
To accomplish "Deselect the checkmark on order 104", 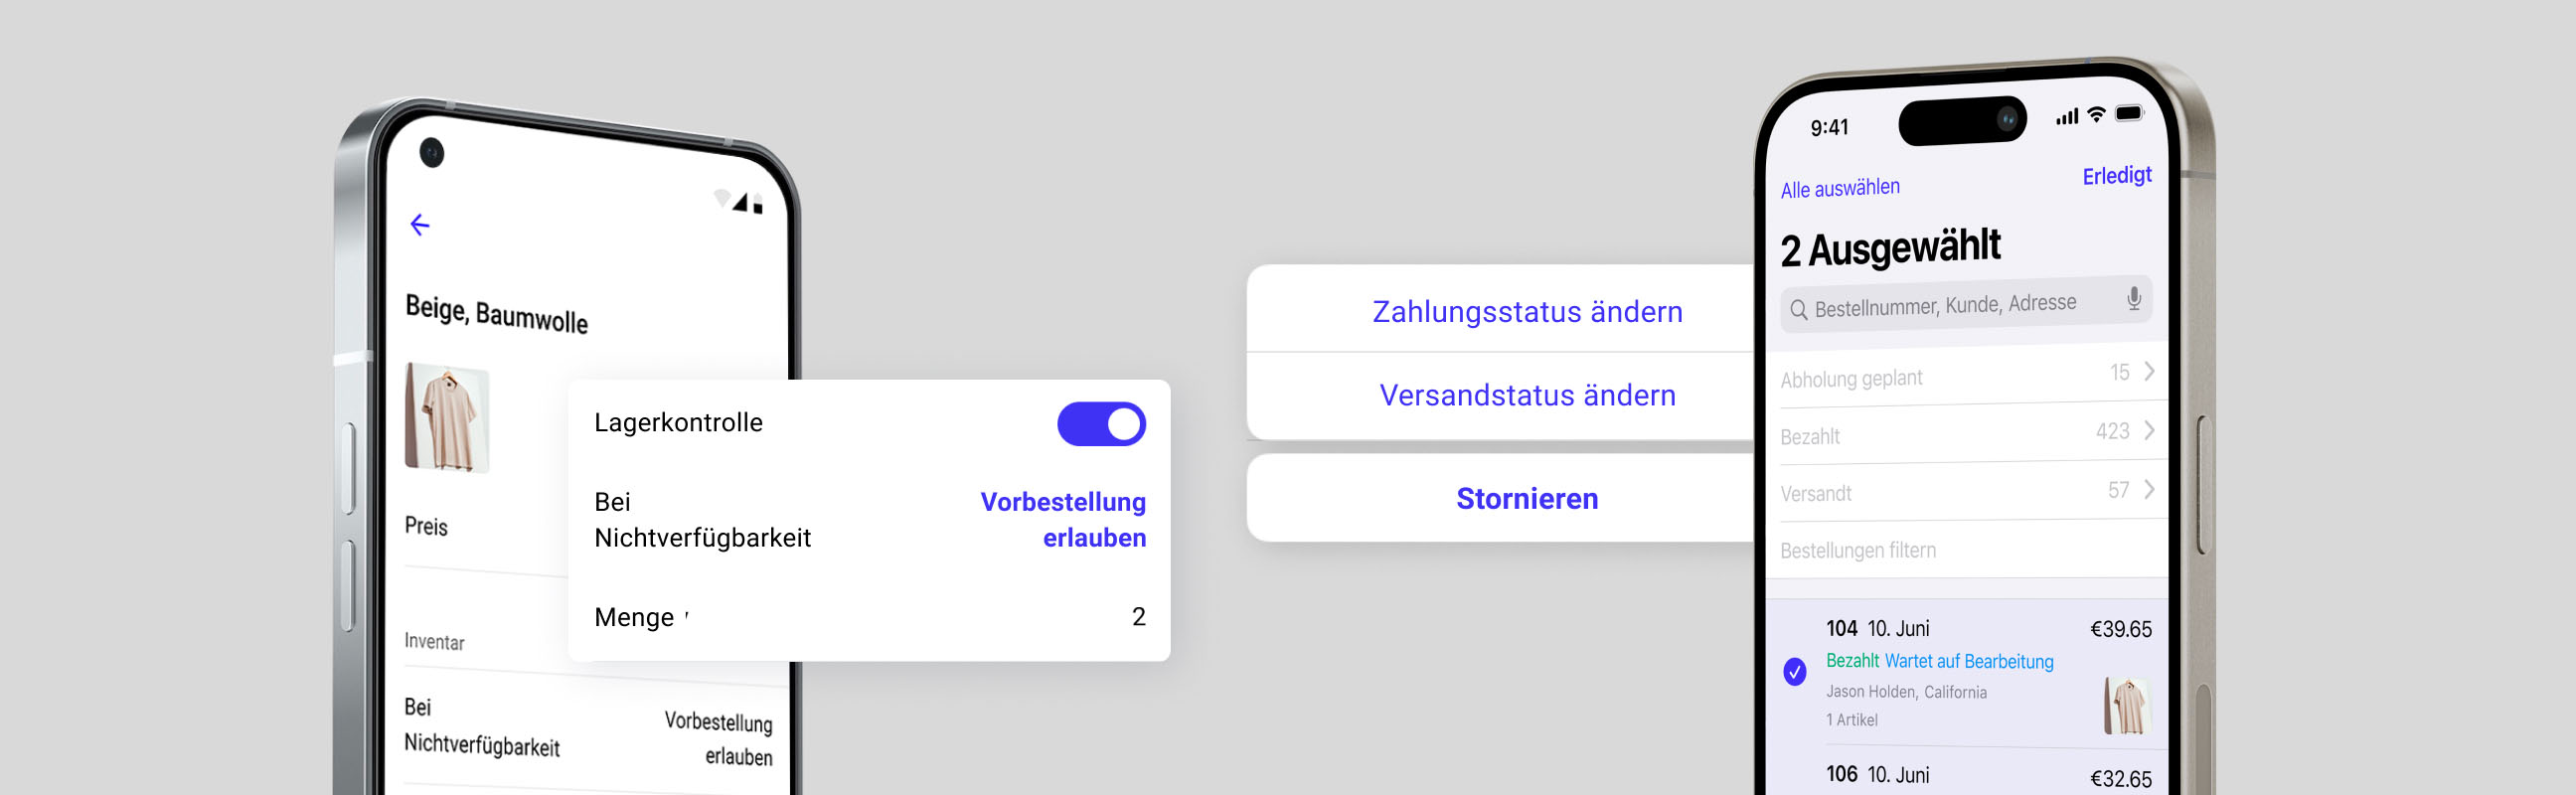I will point(1795,671).
